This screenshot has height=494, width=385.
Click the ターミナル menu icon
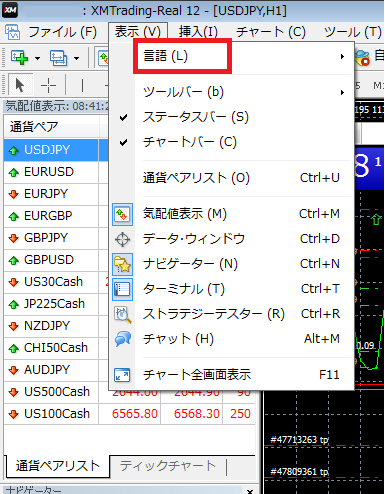[122, 289]
